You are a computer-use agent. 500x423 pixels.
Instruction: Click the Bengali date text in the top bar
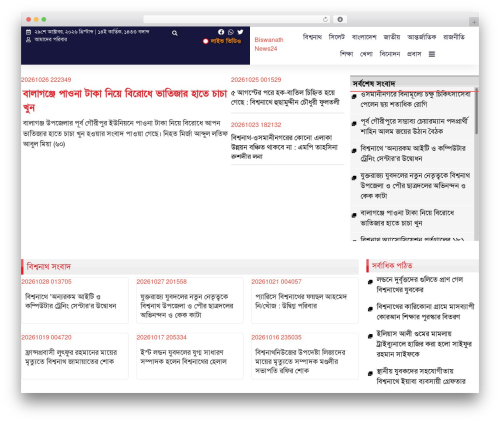tap(92, 32)
